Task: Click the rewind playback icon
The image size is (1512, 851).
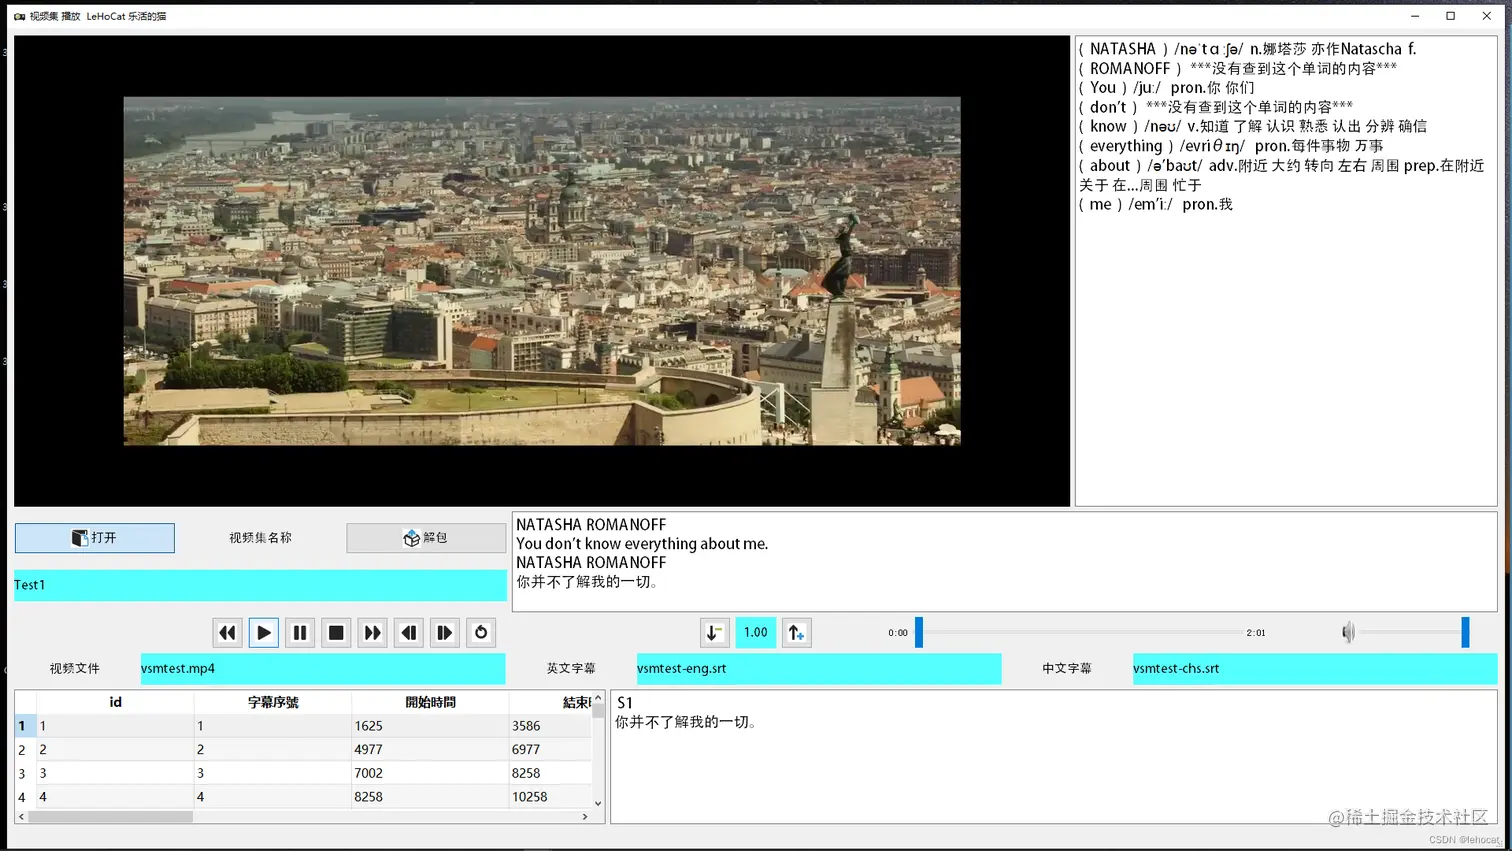Action: tap(227, 633)
